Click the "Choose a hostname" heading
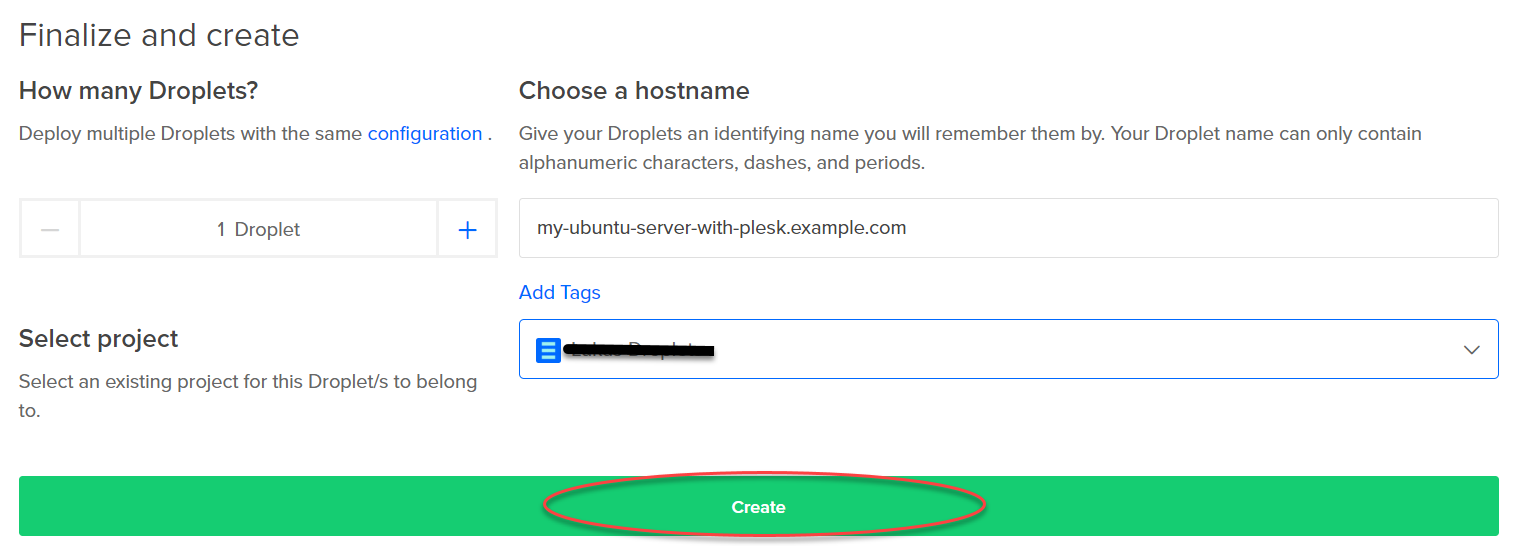The image size is (1529, 554). tap(633, 91)
